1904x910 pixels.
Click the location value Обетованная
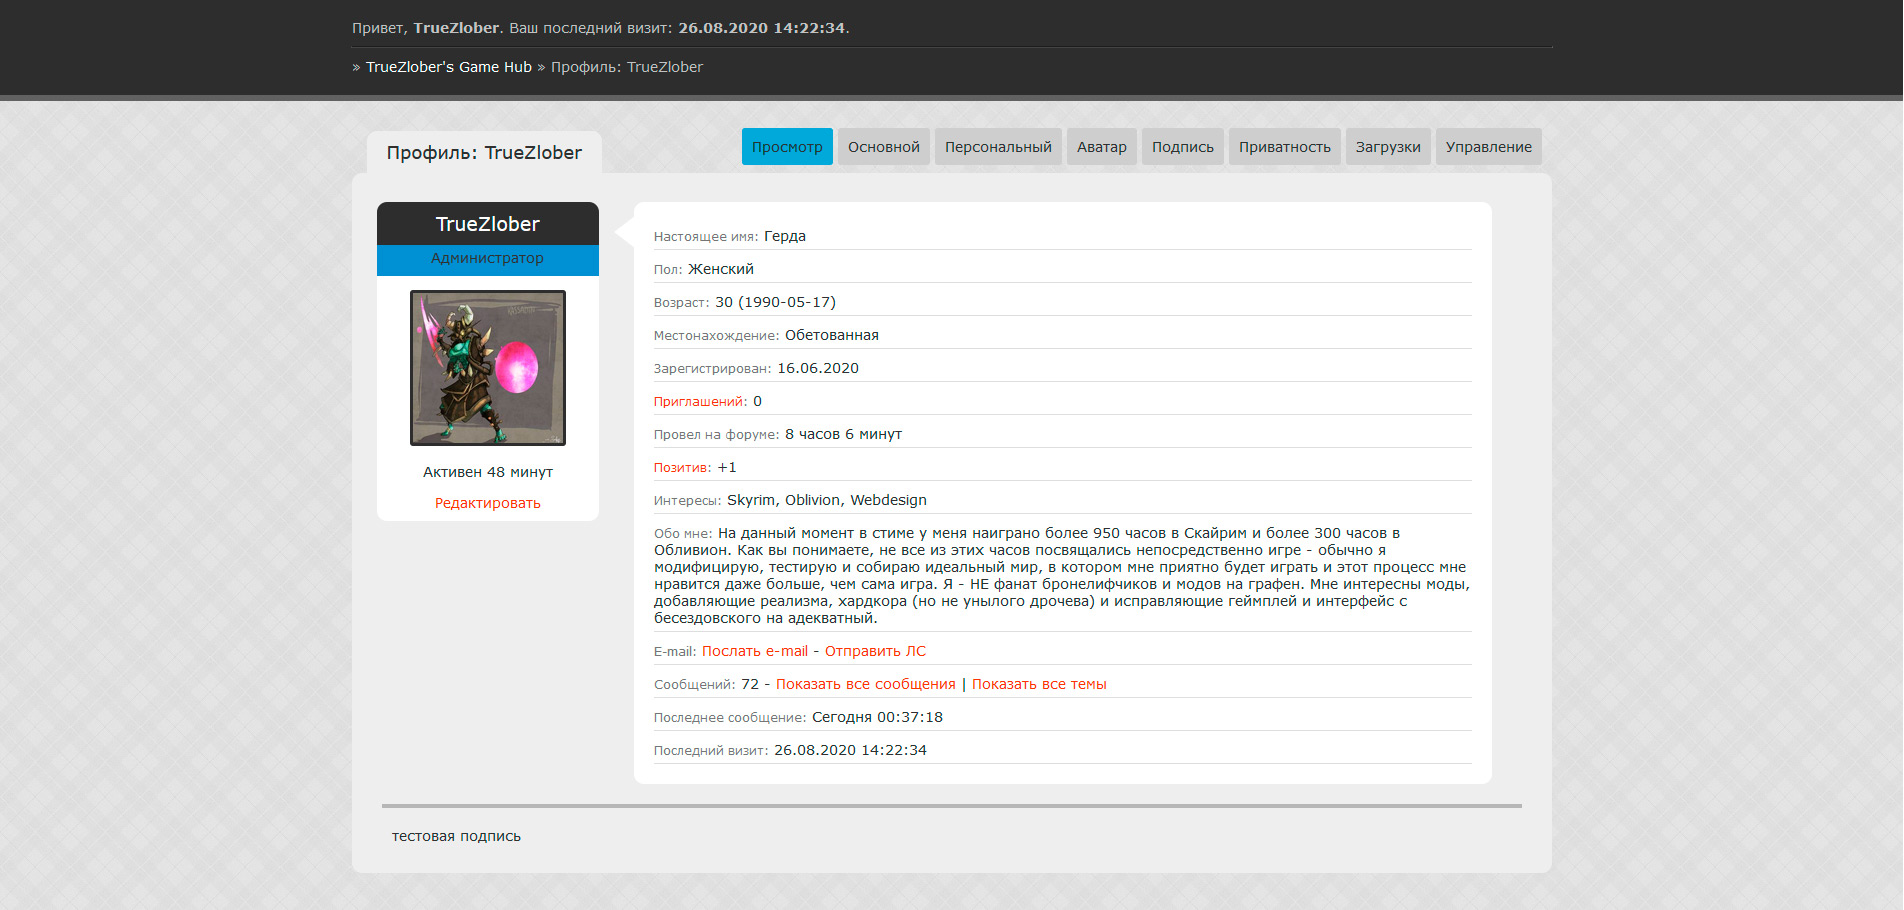[832, 335]
